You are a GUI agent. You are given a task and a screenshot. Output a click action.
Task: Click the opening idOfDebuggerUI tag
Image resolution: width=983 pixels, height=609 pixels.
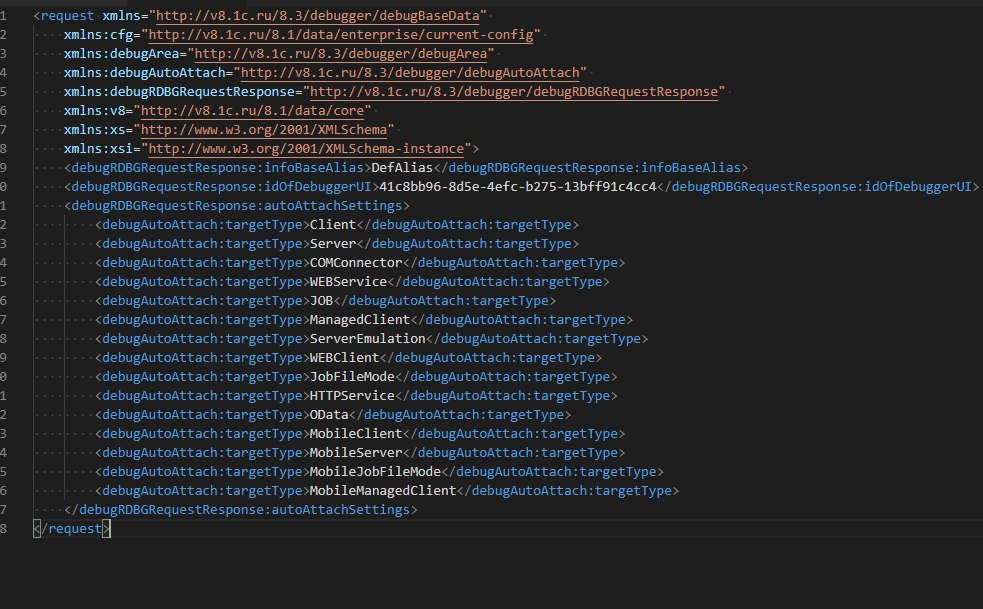[x=221, y=186]
